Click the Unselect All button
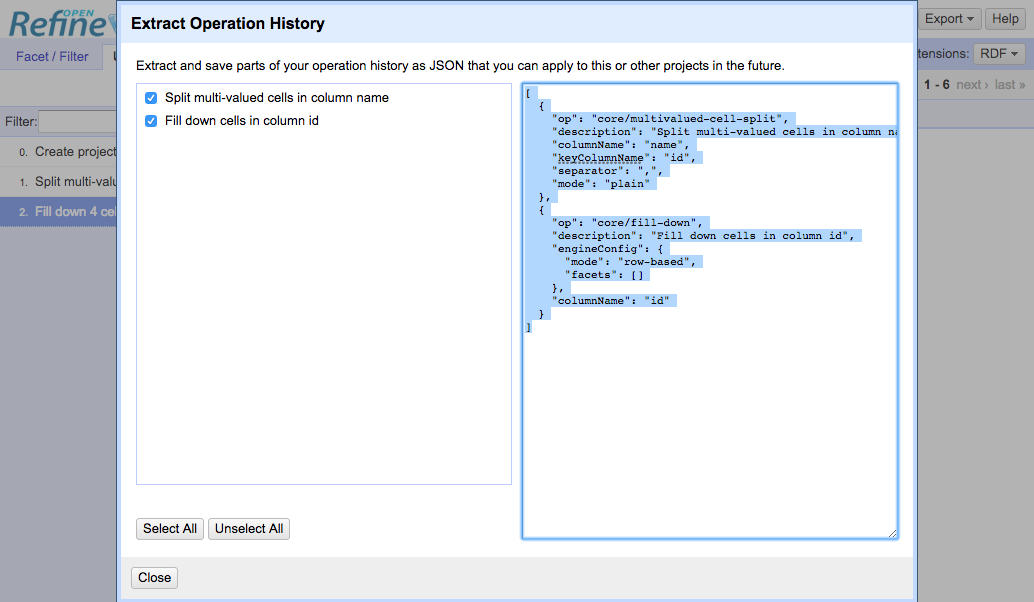 pos(249,529)
